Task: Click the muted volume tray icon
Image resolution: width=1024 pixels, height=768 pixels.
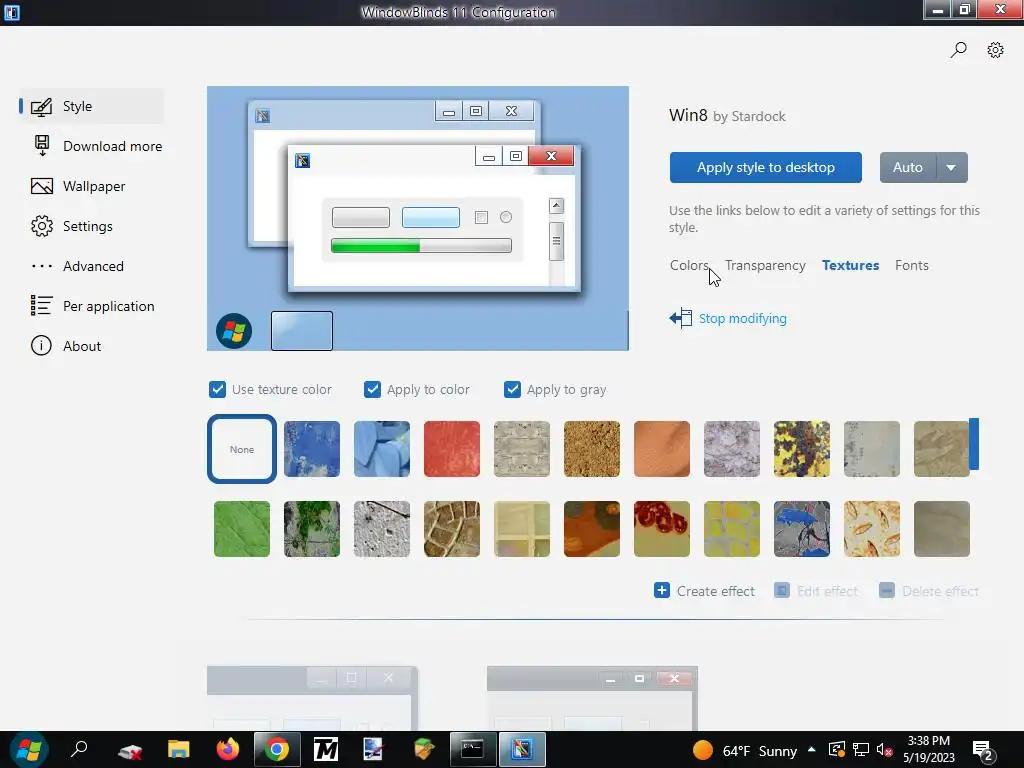Action: click(x=884, y=750)
